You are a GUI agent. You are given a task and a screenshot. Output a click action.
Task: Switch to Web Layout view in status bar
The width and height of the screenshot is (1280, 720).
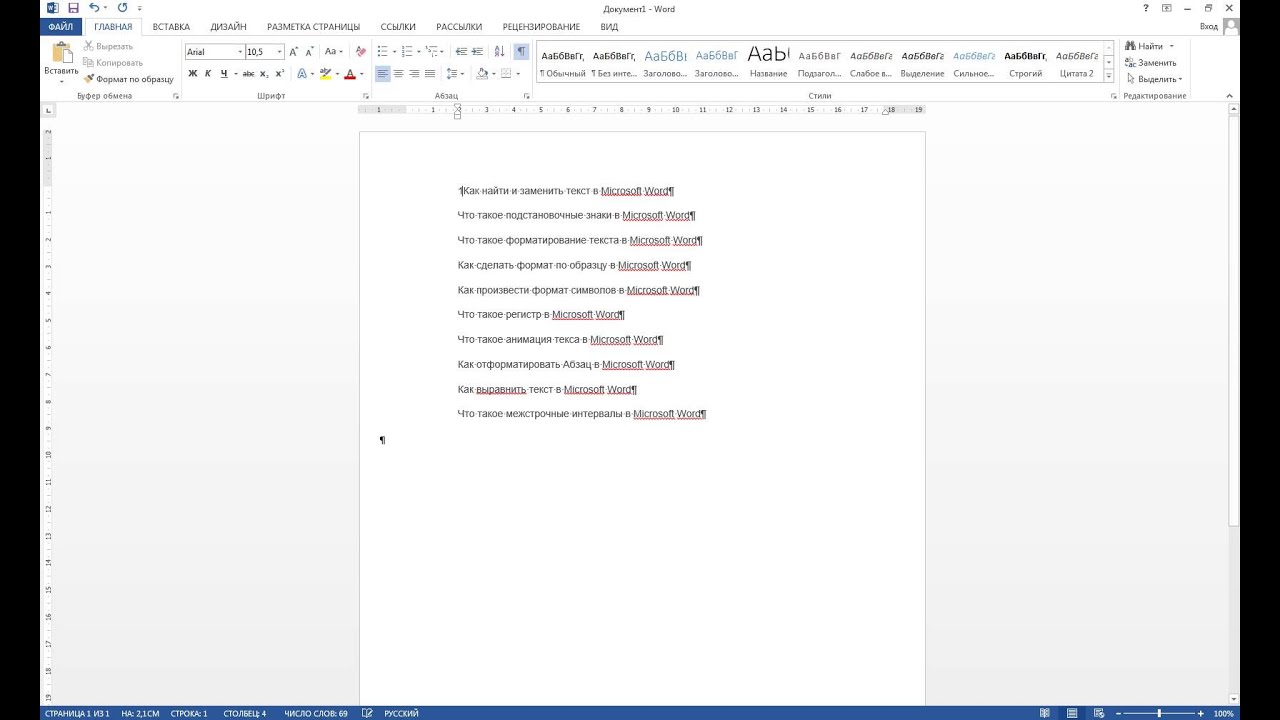tap(1100, 713)
